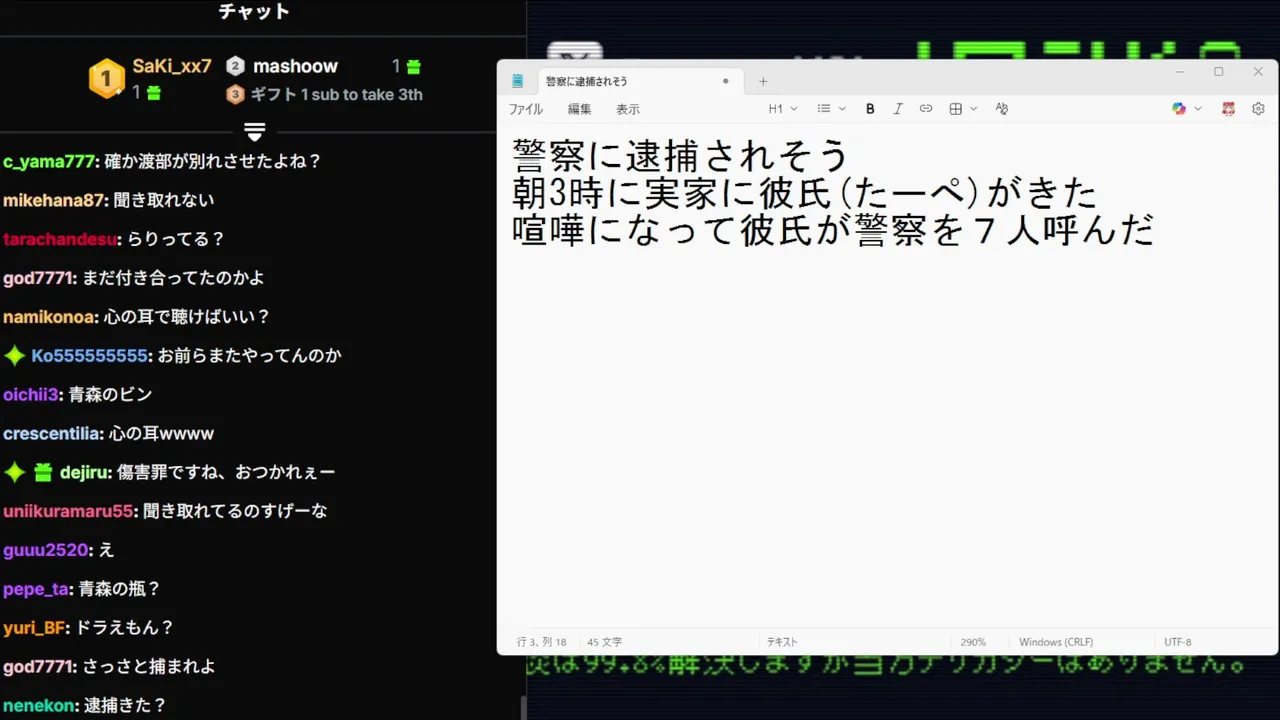Open the 表示 menu in Notepad
This screenshot has height=720, width=1280.
pyautogui.click(x=627, y=109)
